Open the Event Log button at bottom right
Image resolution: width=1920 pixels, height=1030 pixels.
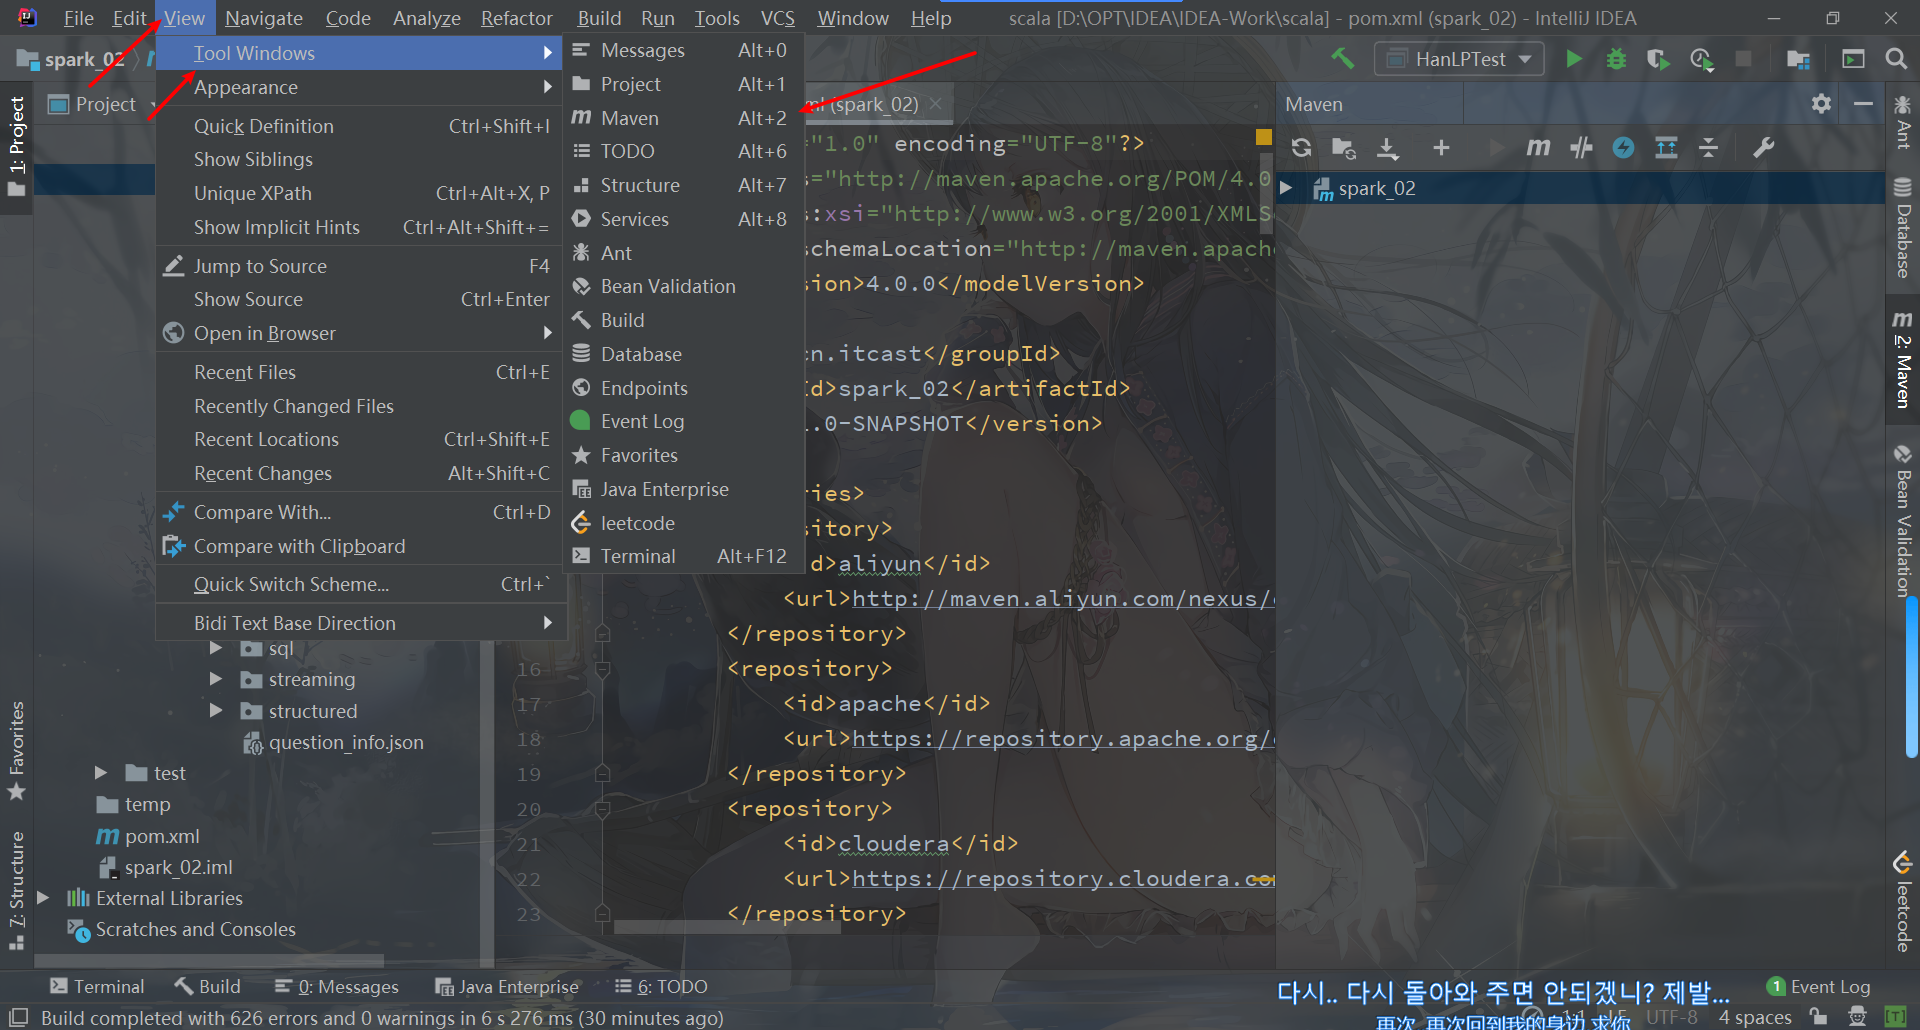(1819, 987)
